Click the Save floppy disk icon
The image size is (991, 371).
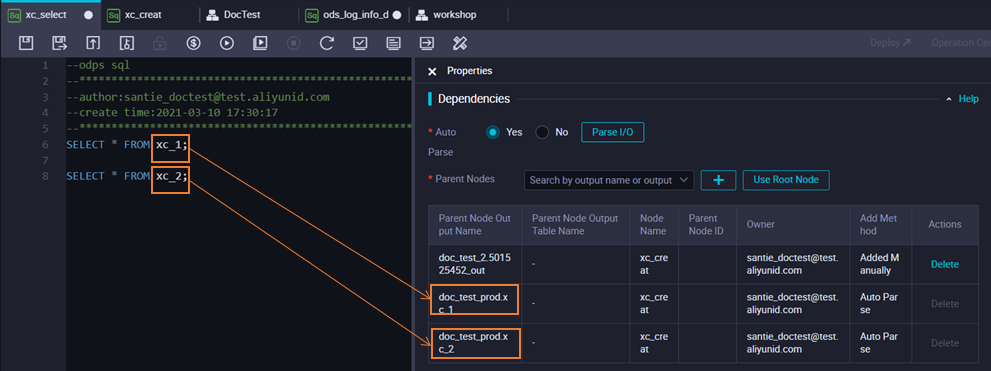(26, 43)
